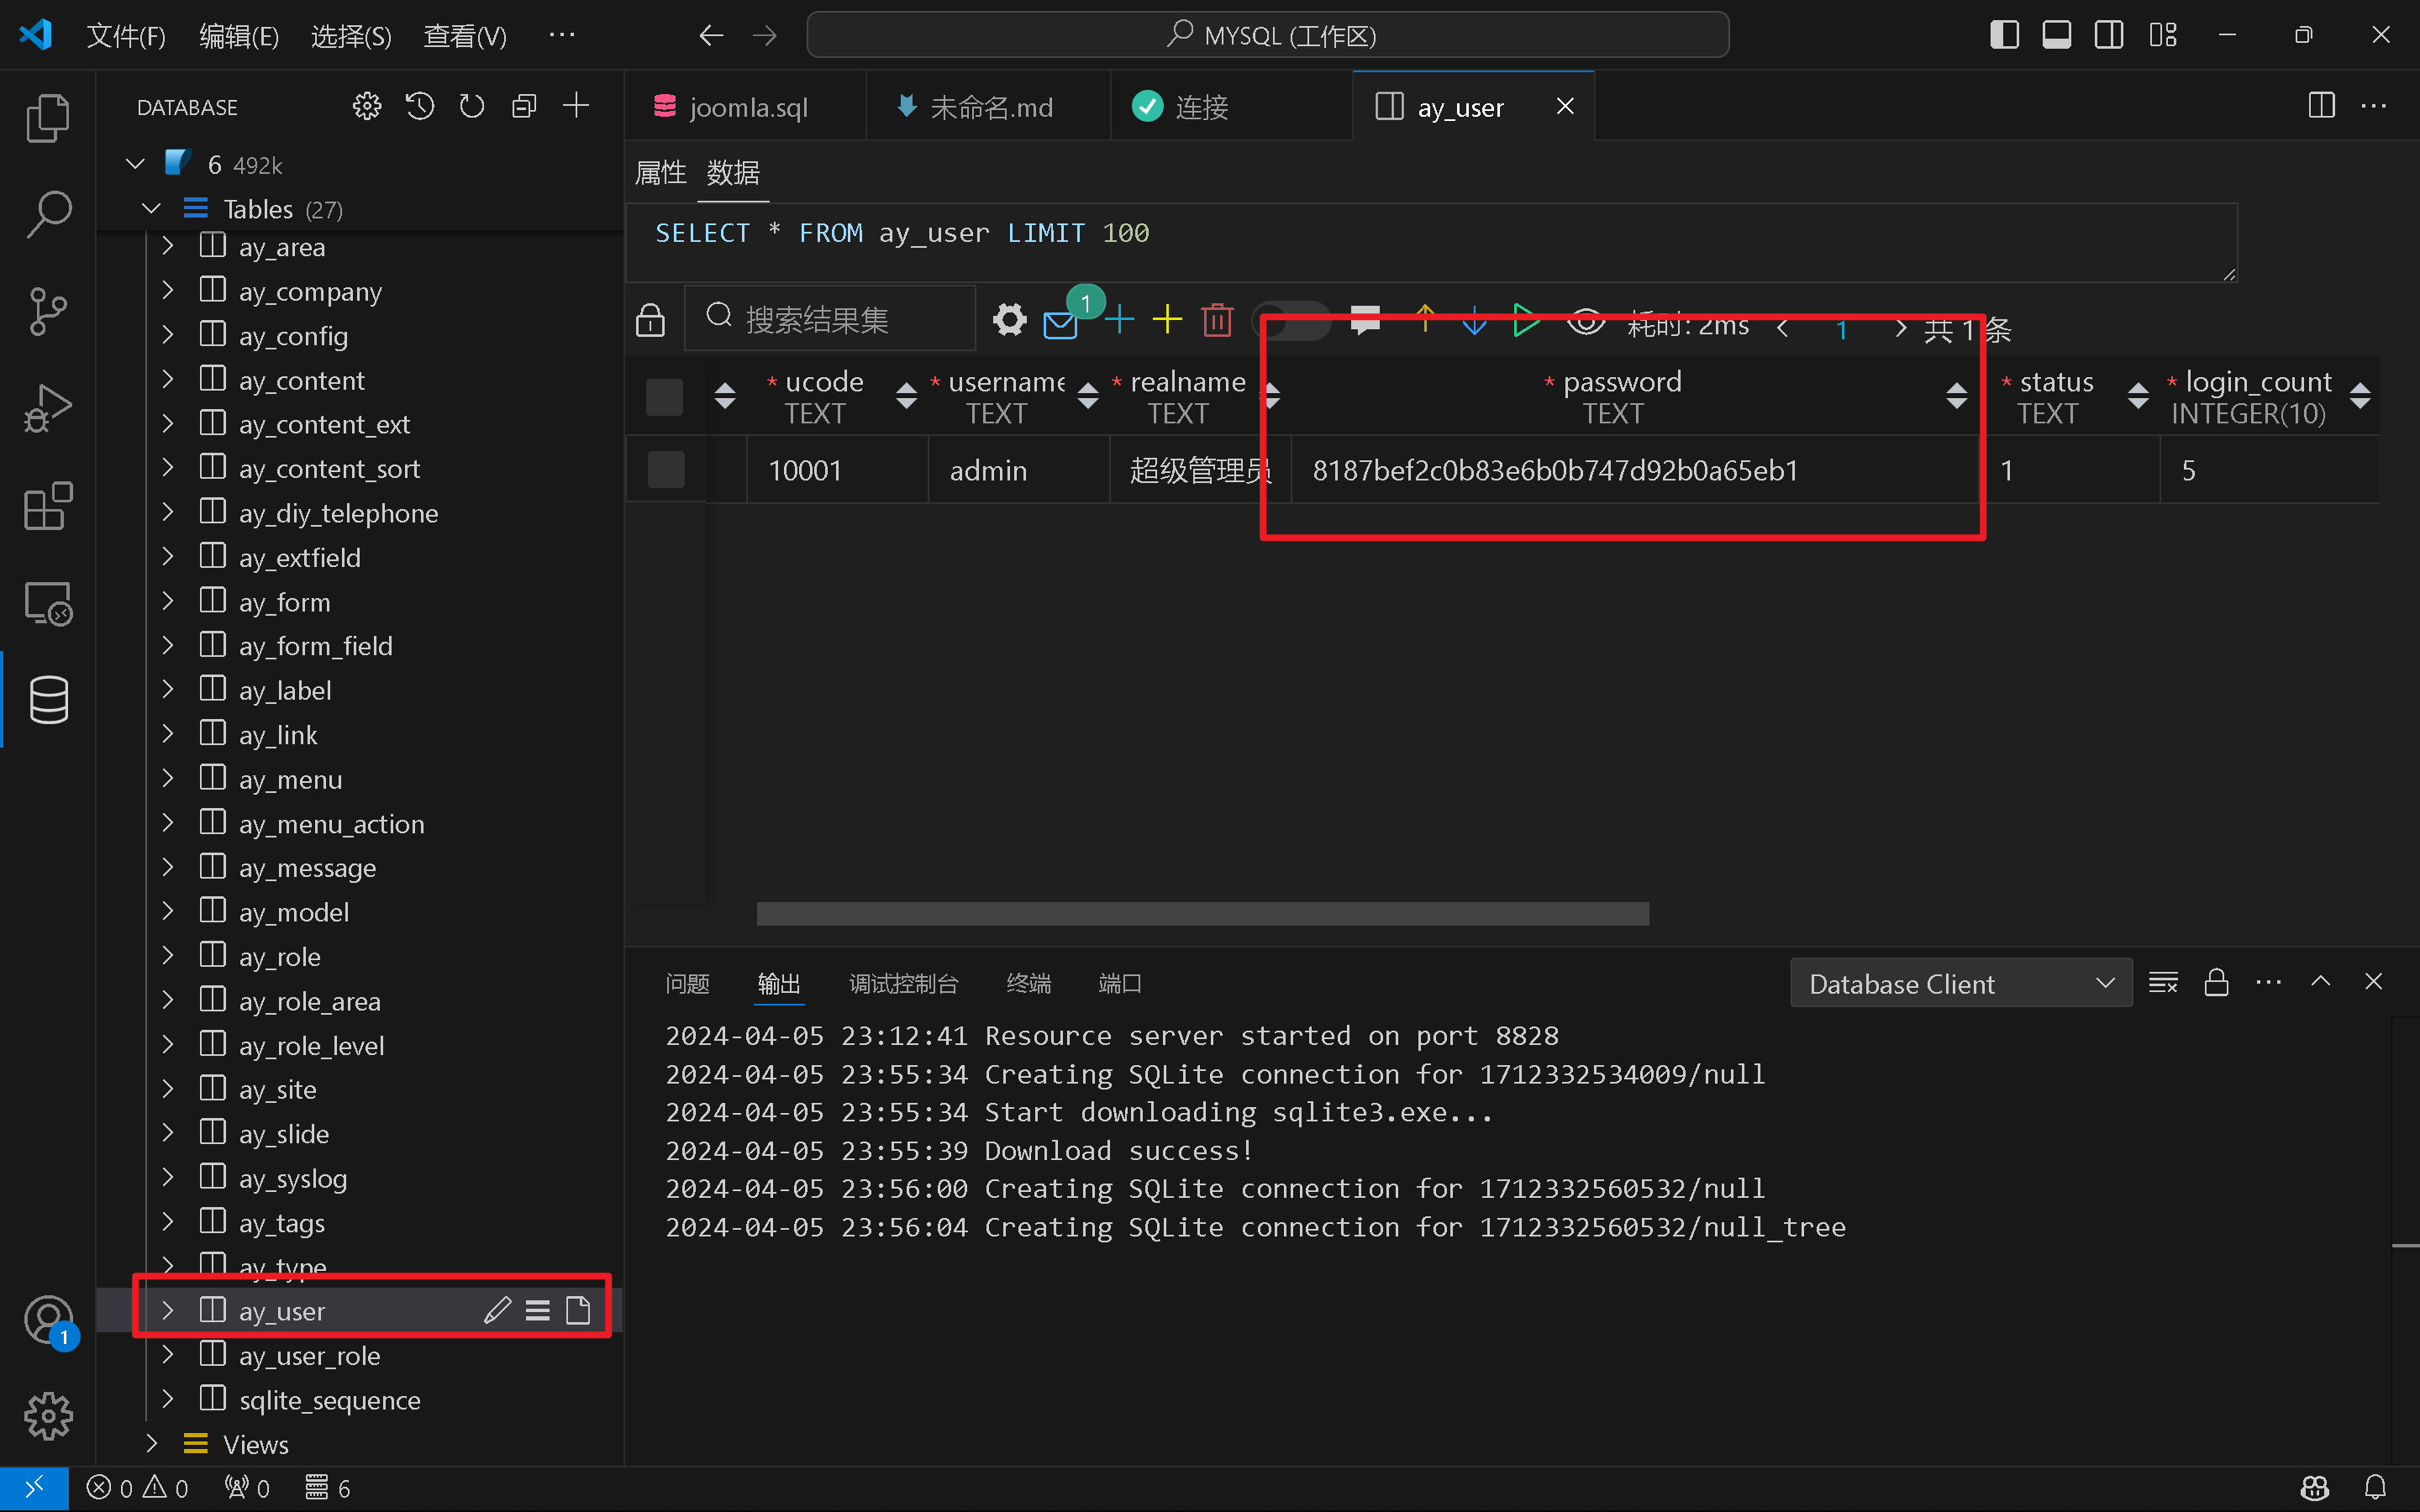The height and width of the screenshot is (1512, 2420).
Task: Switch to the 属性 view
Action: (x=661, y=173)
